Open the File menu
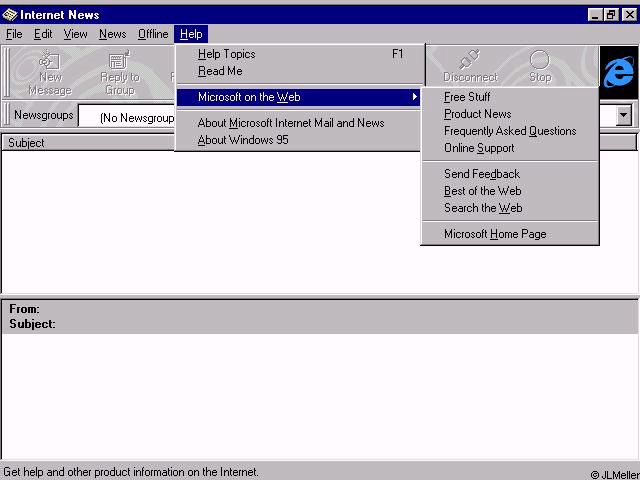The height and width of the screenshot is (480, 640). coord(14,34)
